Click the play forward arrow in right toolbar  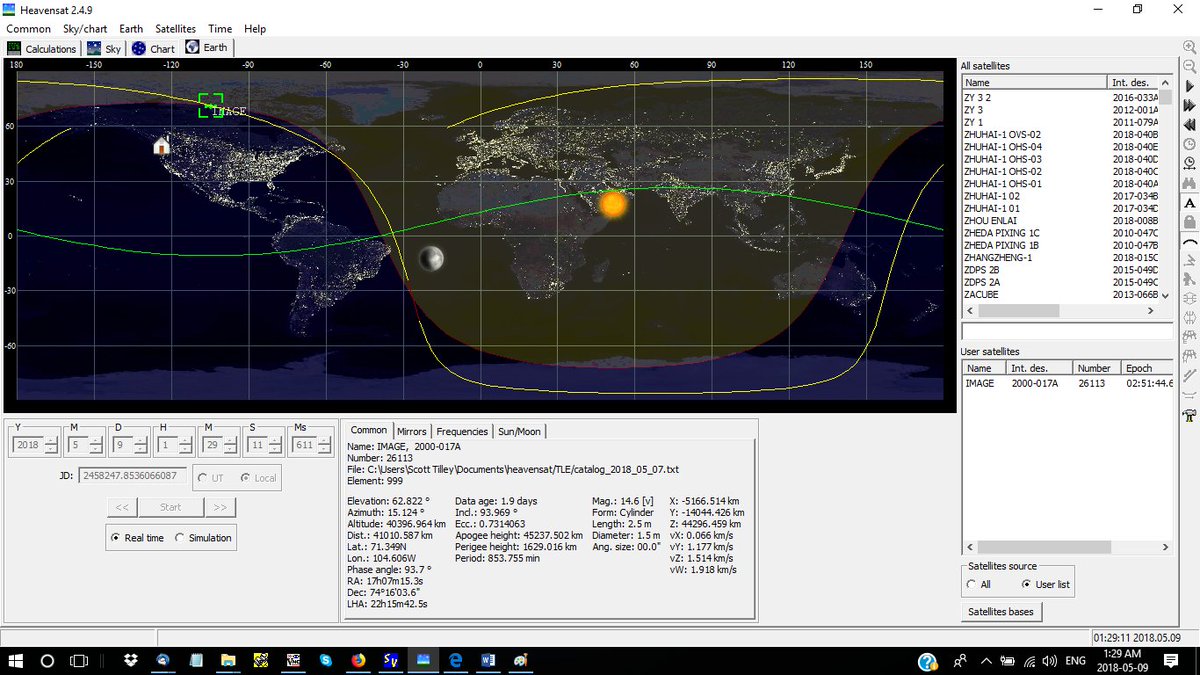click(1190, 87)
